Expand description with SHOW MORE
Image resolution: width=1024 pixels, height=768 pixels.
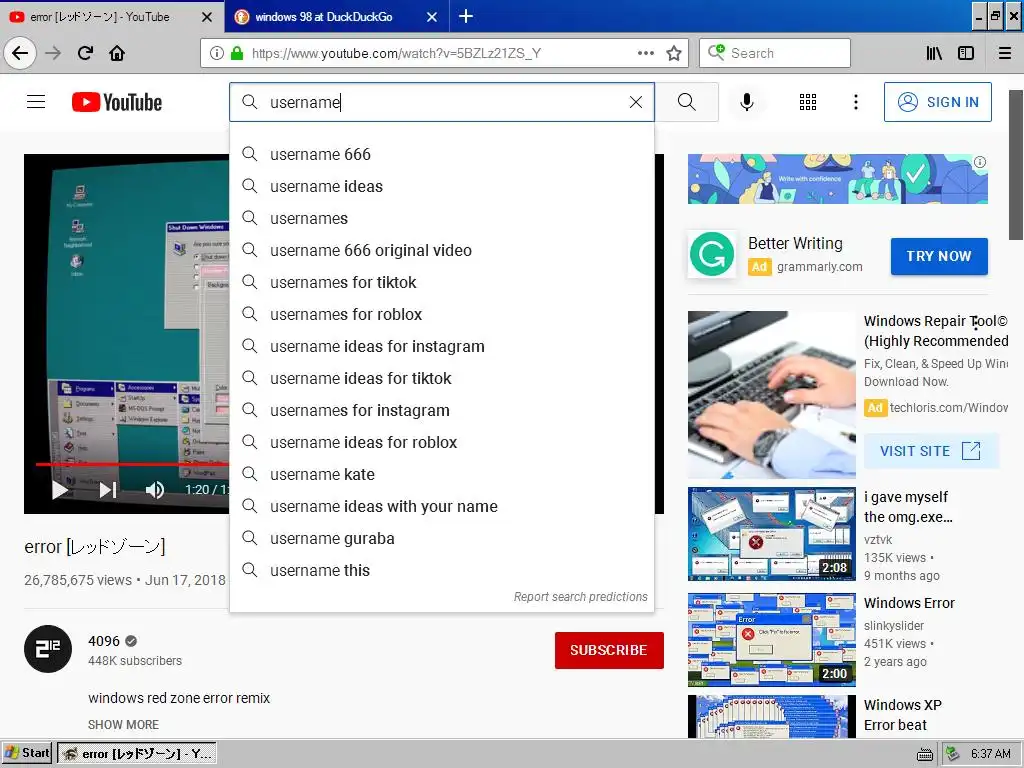click(x=123, y=724)
